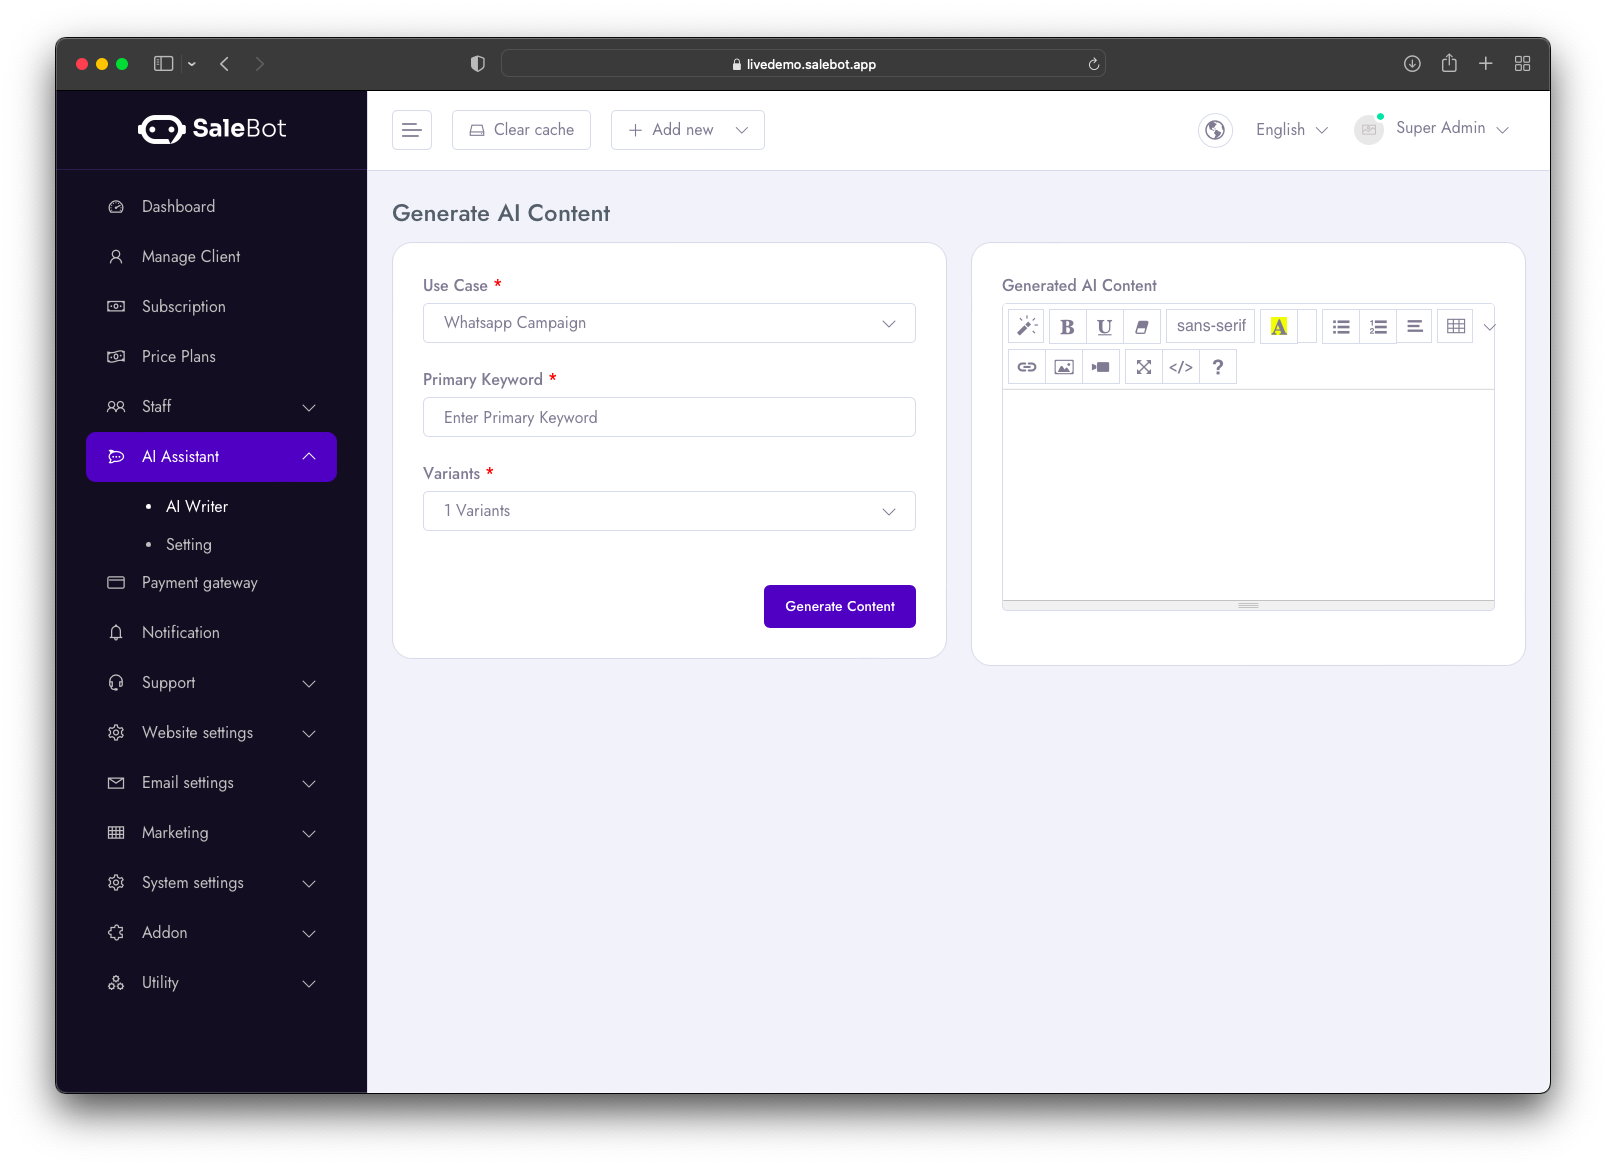
Task: Focus the Primary Keyword input field
Action: tap(669, 417)
